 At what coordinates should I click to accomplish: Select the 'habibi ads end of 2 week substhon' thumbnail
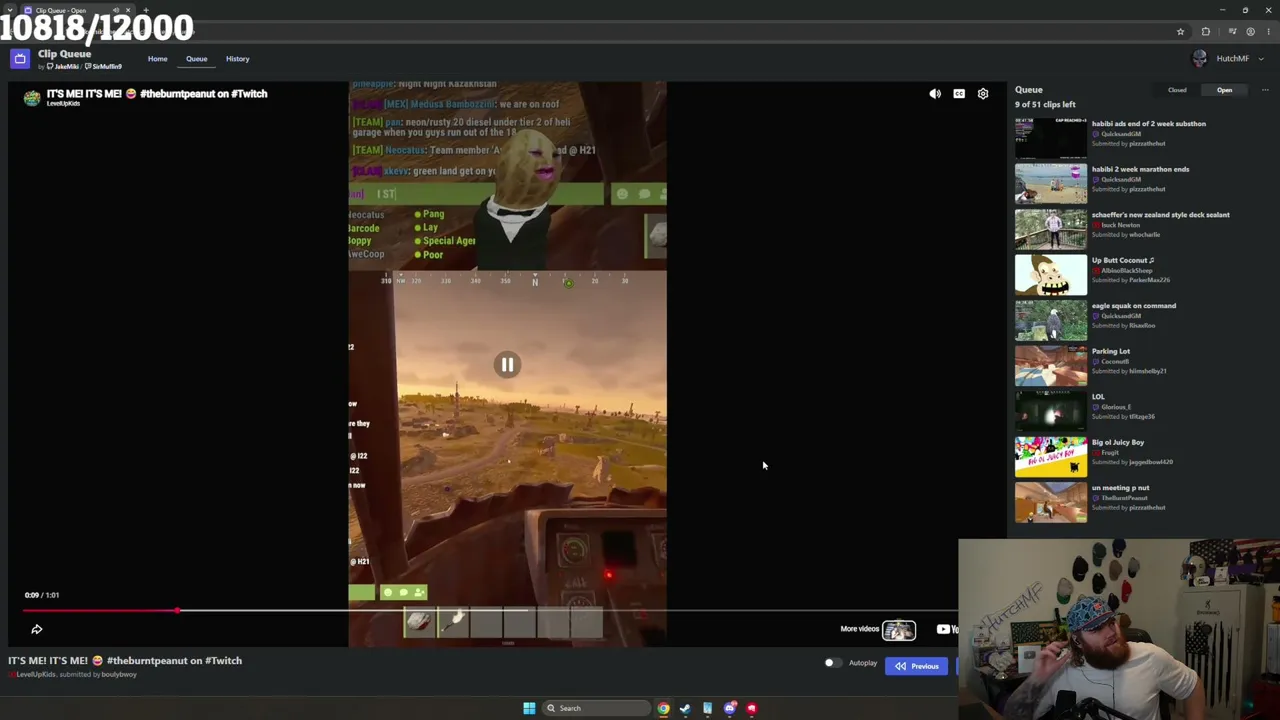click(1051, 138)
